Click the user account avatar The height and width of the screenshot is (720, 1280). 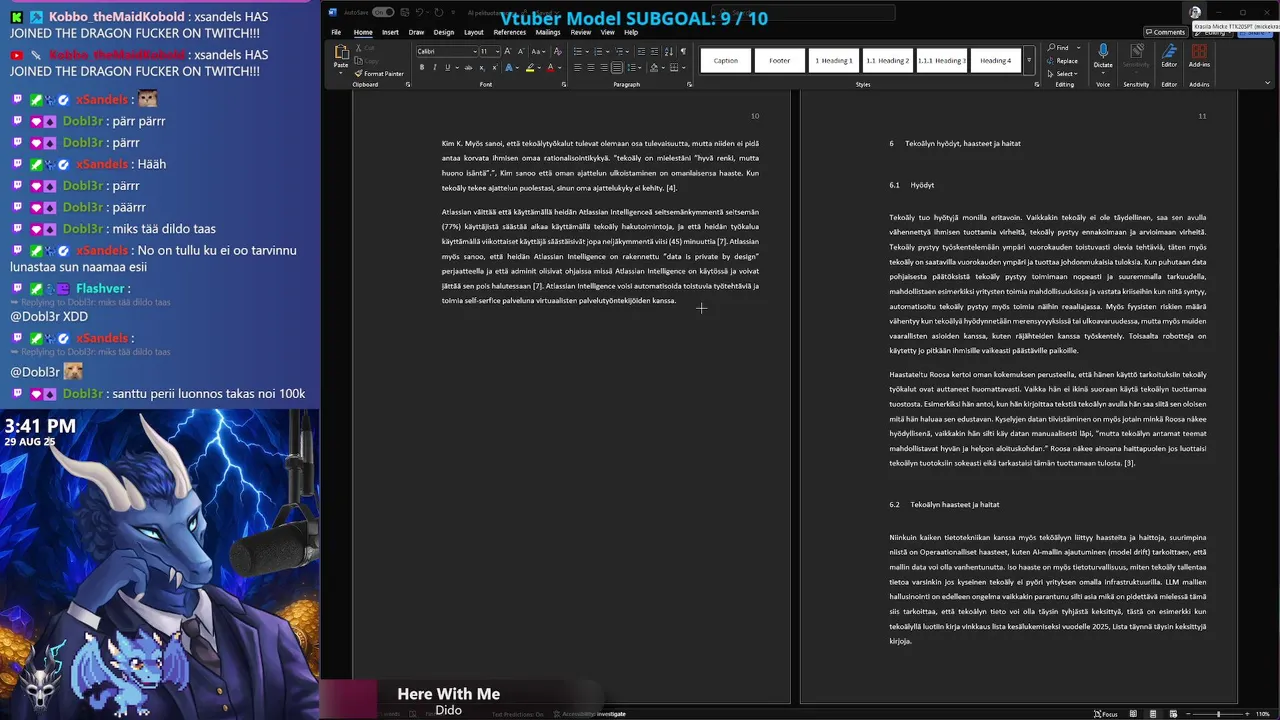[1195, 12]
